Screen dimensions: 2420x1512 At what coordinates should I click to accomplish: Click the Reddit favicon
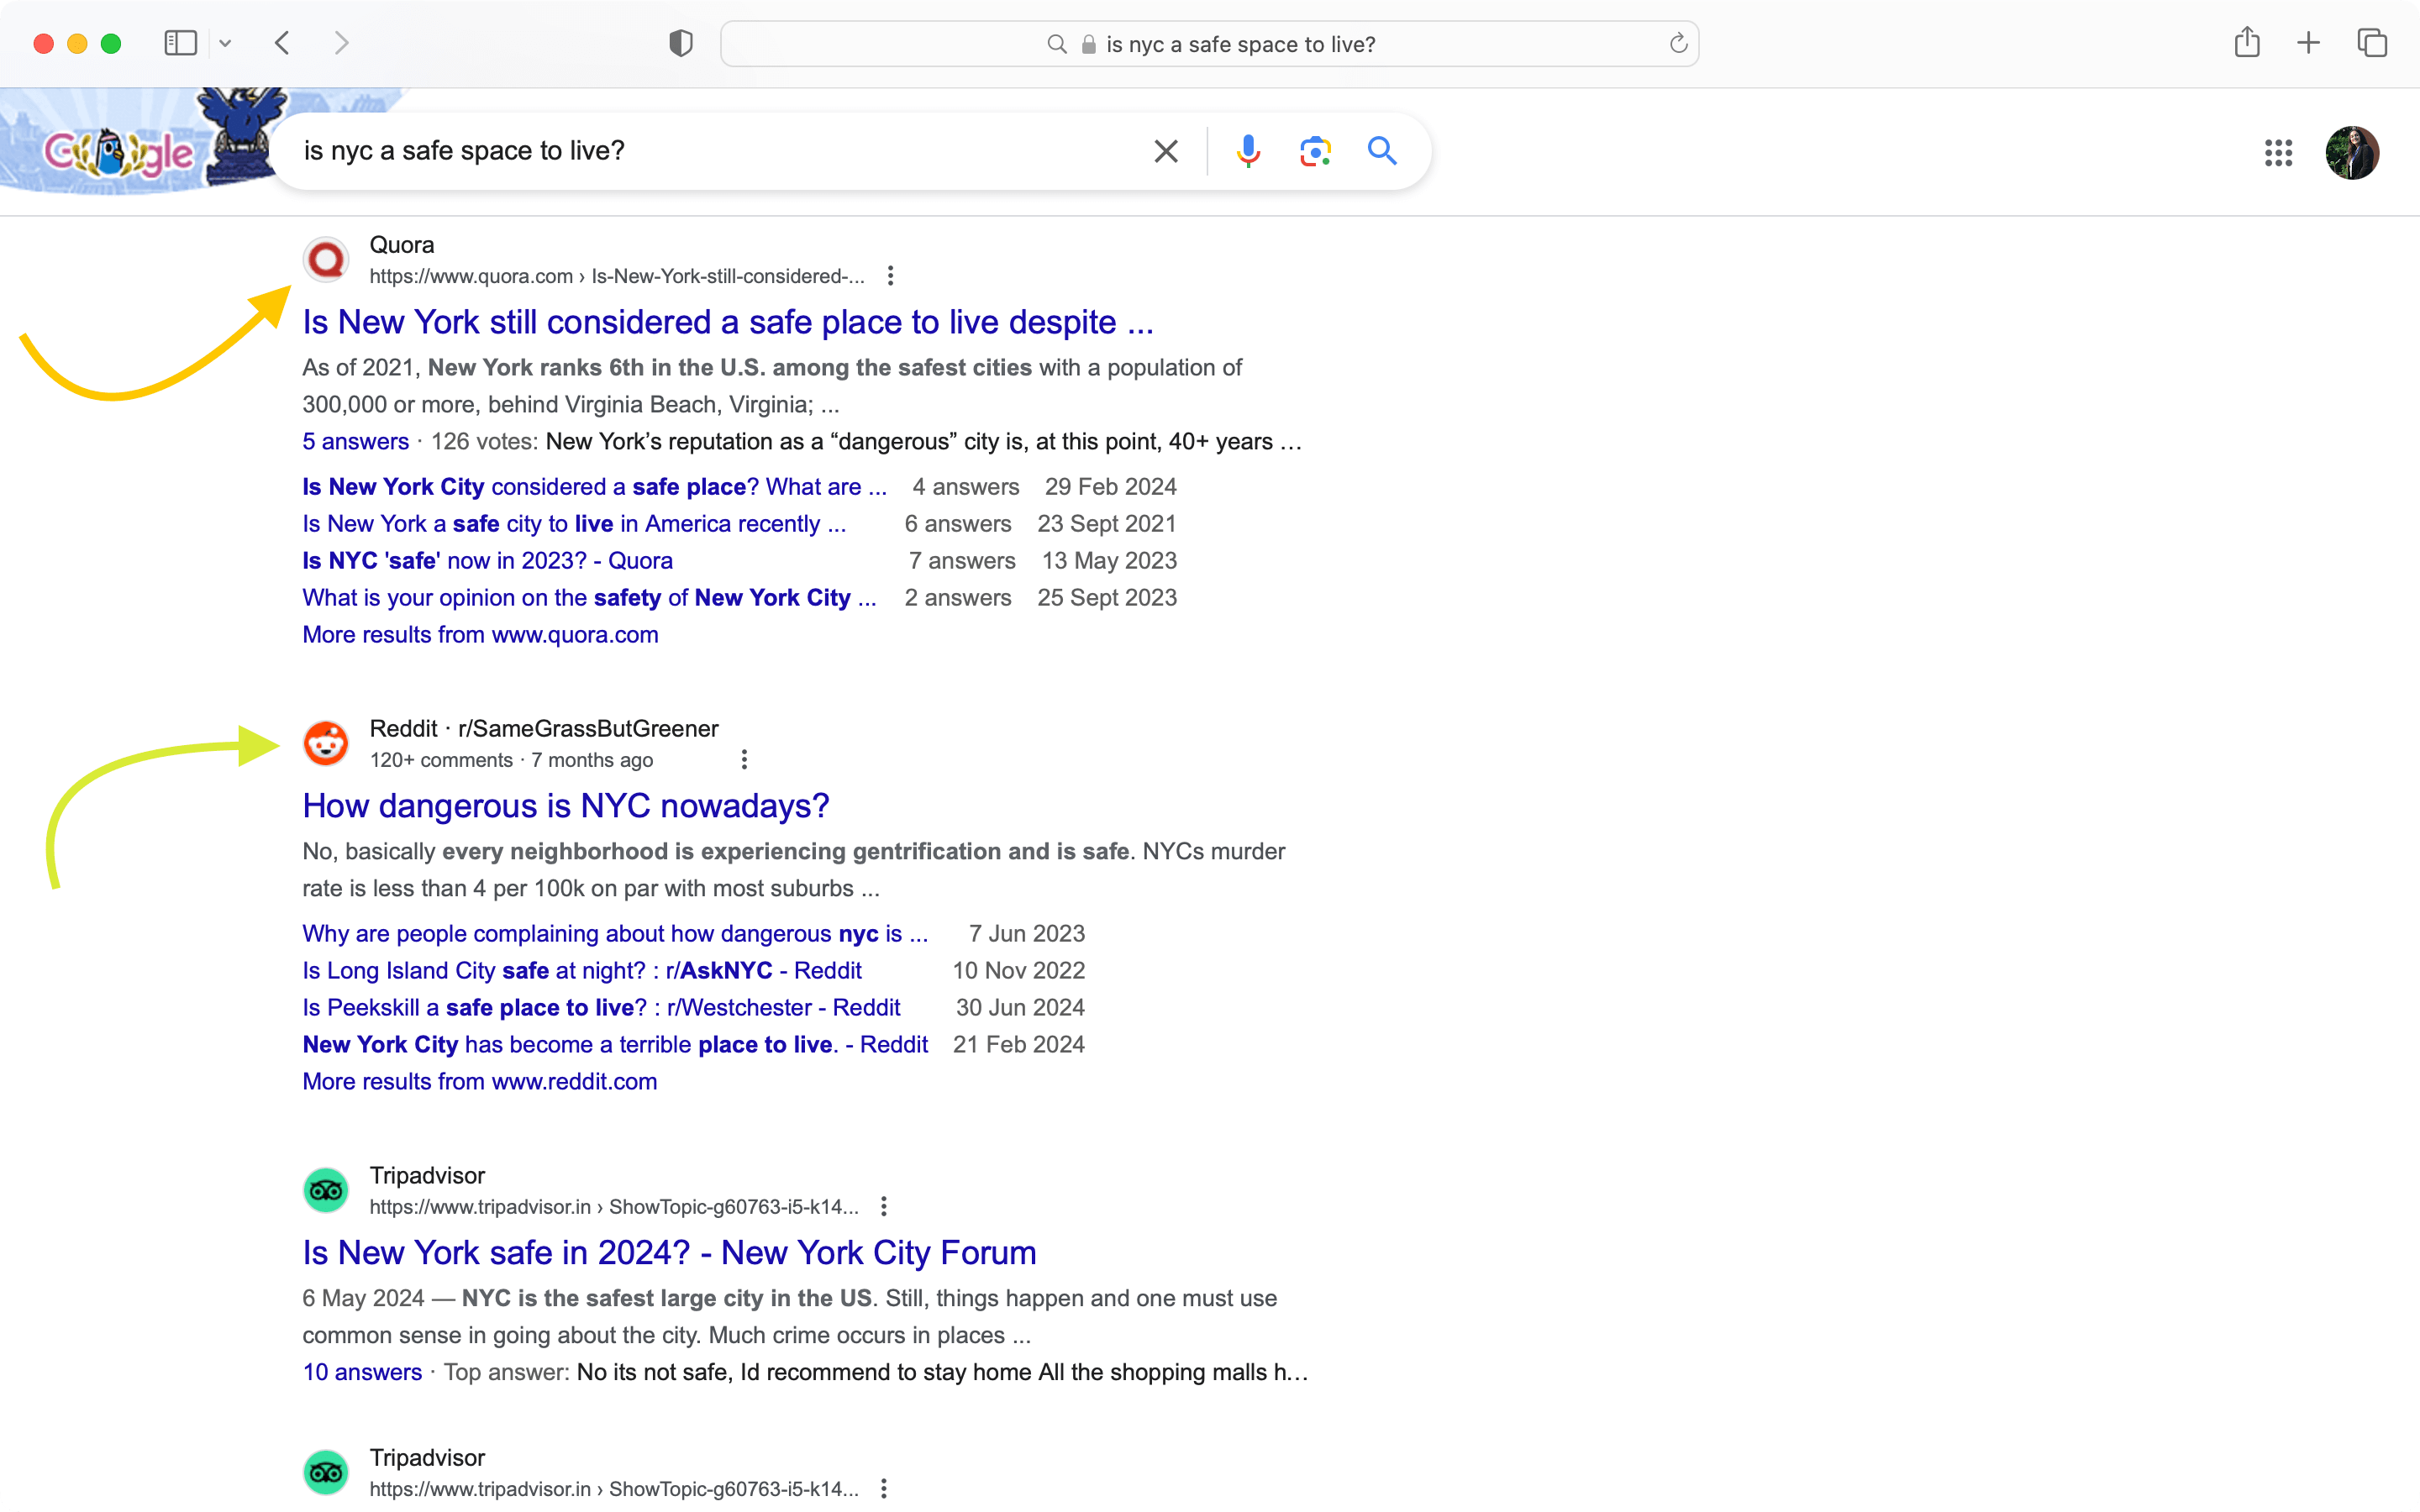[326, 744]
